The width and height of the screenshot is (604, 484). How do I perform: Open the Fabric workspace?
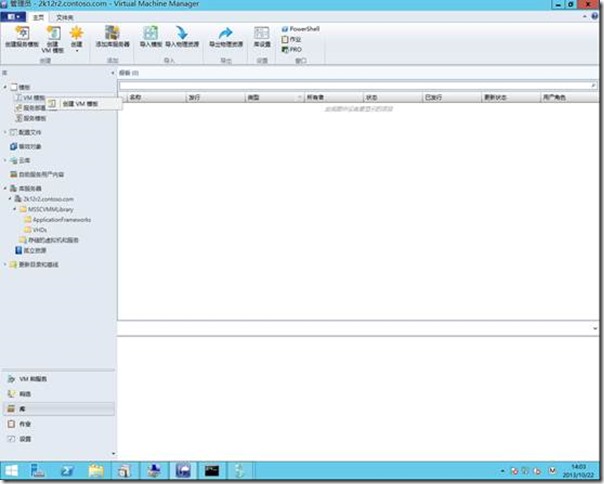(x=59, y=394)
